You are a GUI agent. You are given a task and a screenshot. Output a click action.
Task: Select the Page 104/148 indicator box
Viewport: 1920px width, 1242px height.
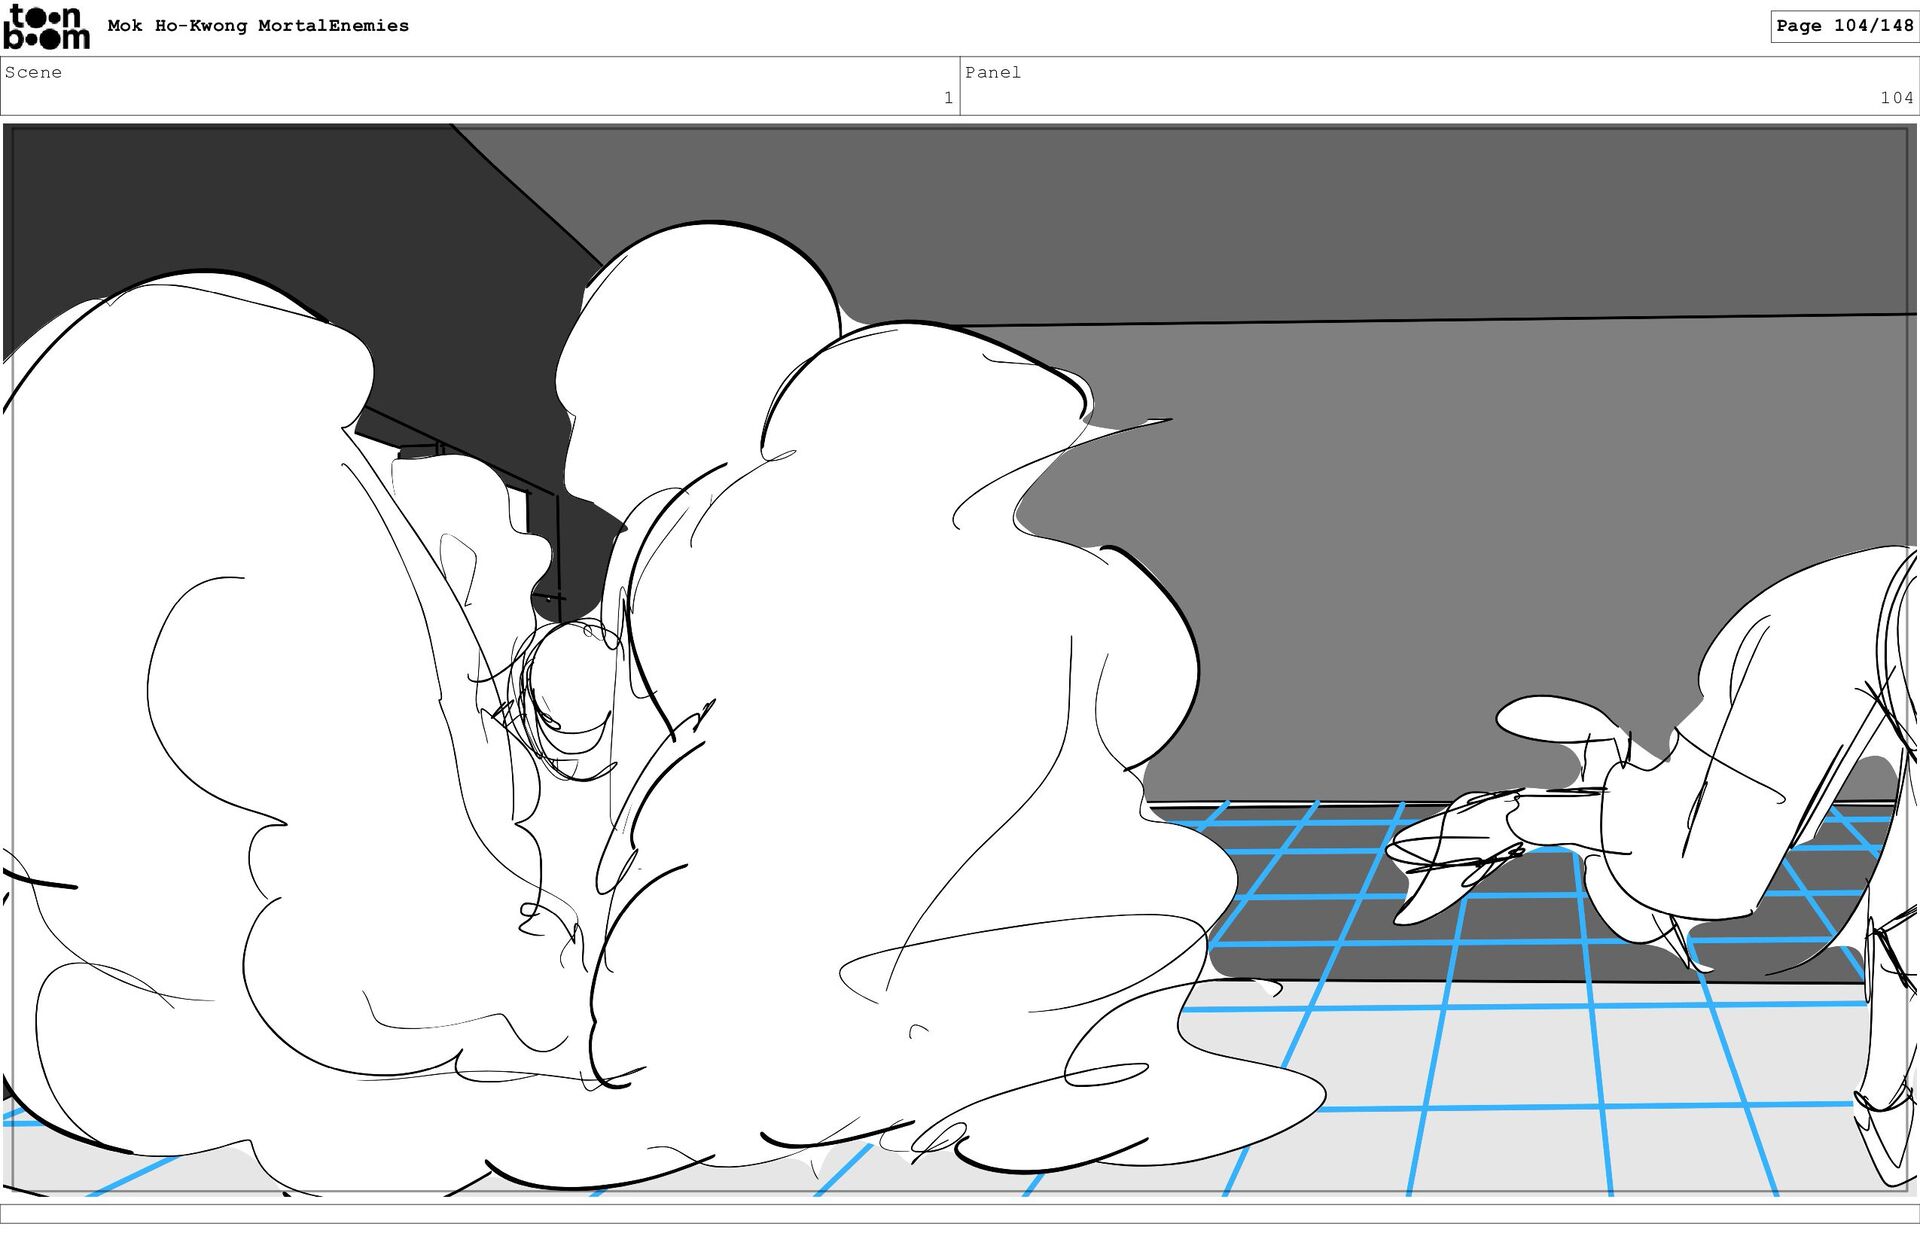(1844, 26)
